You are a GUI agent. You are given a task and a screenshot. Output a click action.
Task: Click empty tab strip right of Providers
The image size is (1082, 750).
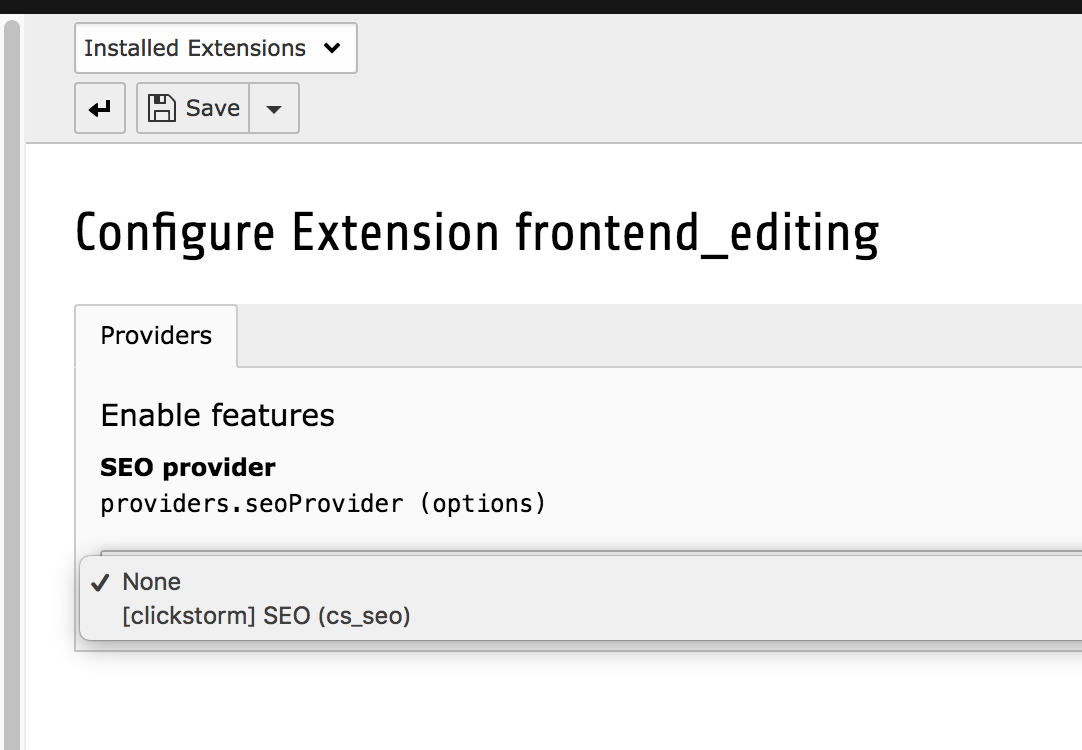pos(659,335)
